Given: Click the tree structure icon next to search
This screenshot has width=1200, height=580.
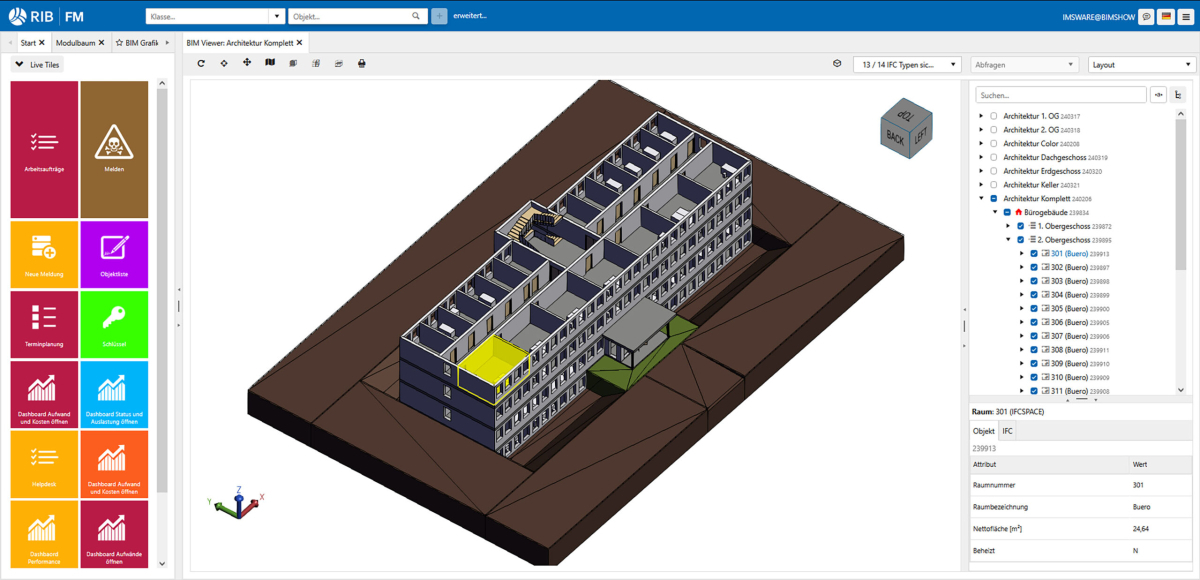Looking at the screenshot, I should (x=1177, y=95).
